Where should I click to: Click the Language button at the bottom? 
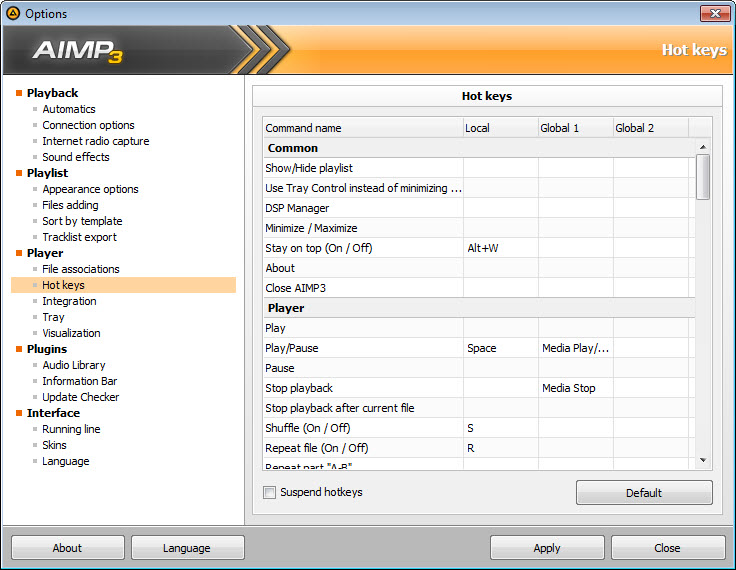pos(187,548)
